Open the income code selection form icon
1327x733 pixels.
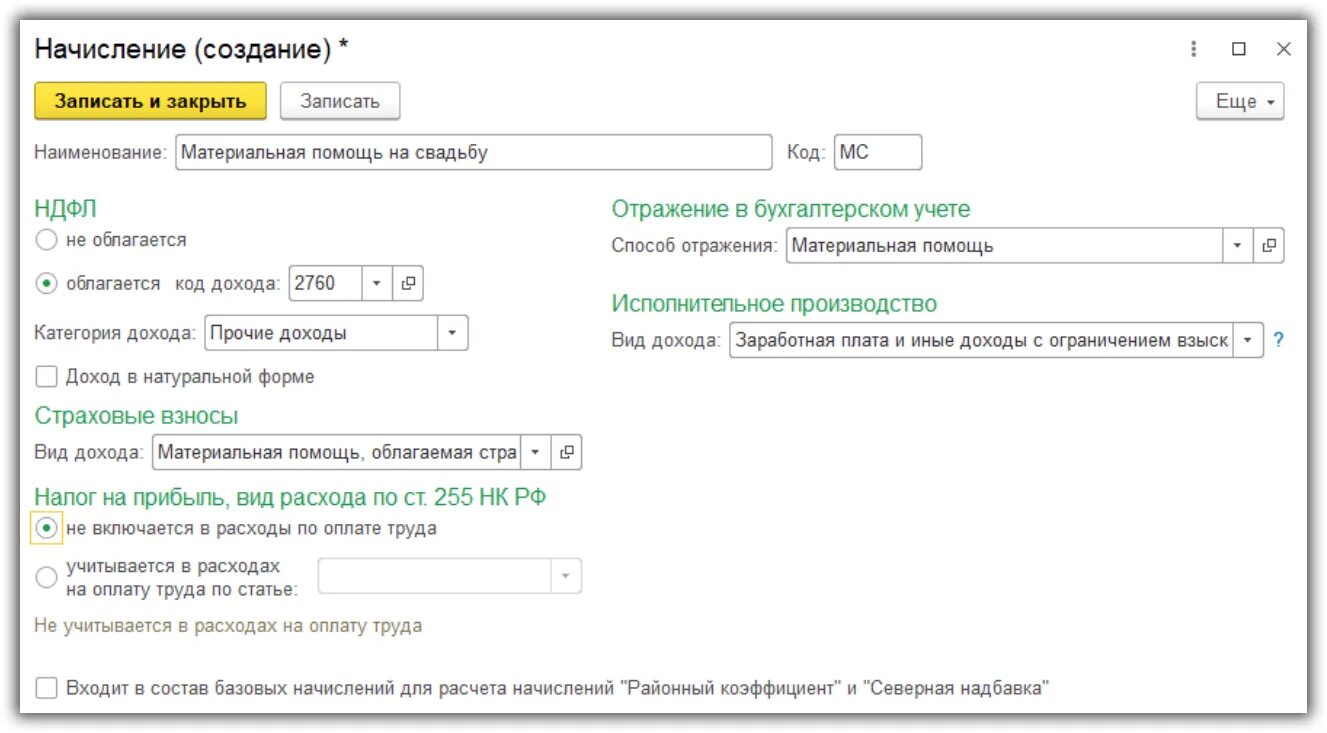pos(408,284)
